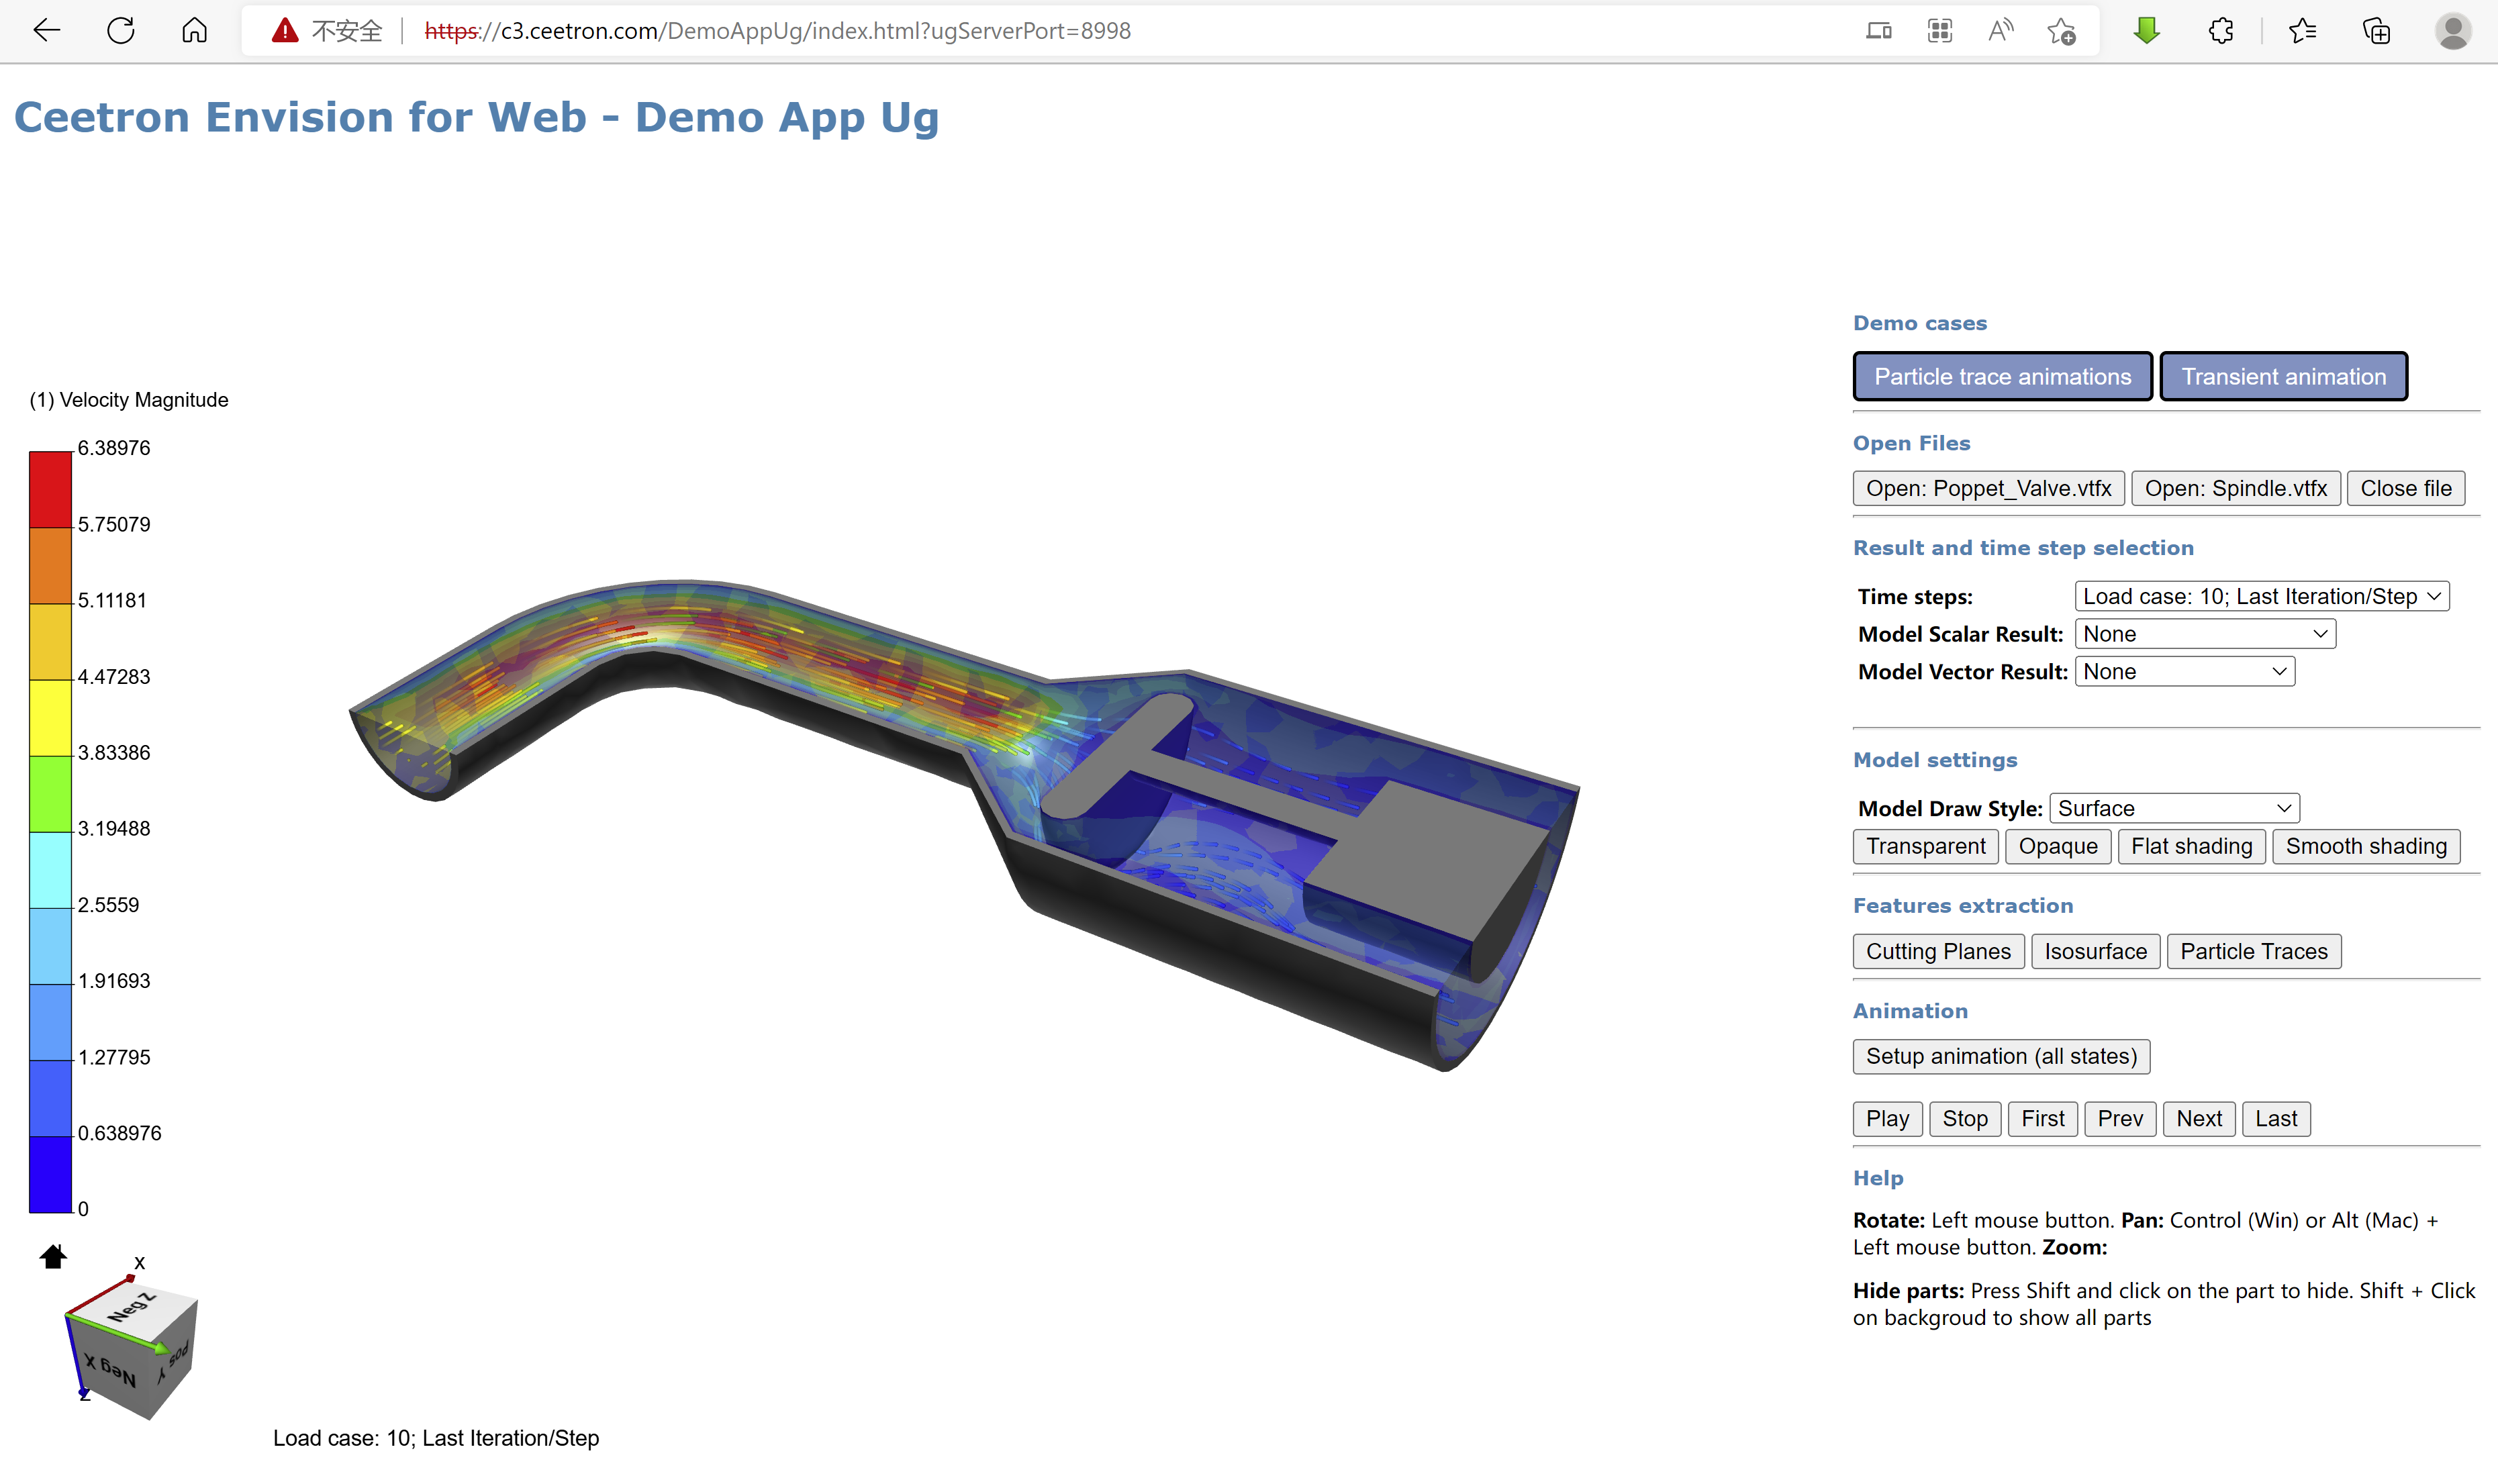
Task: Click the red segment of velocity color legend
Action: pos(50,489)
